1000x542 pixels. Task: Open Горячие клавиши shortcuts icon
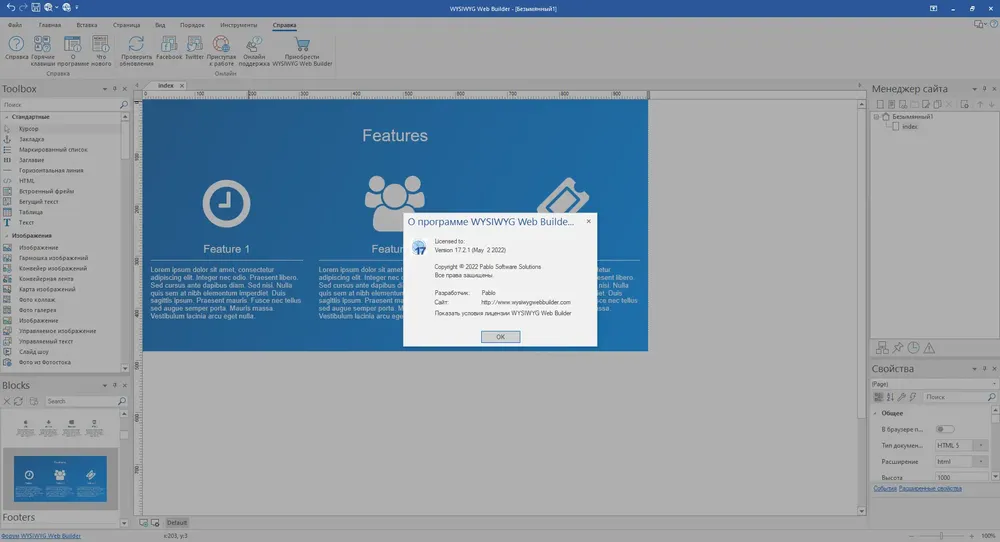pyautogui.click(x=42, y=44)
